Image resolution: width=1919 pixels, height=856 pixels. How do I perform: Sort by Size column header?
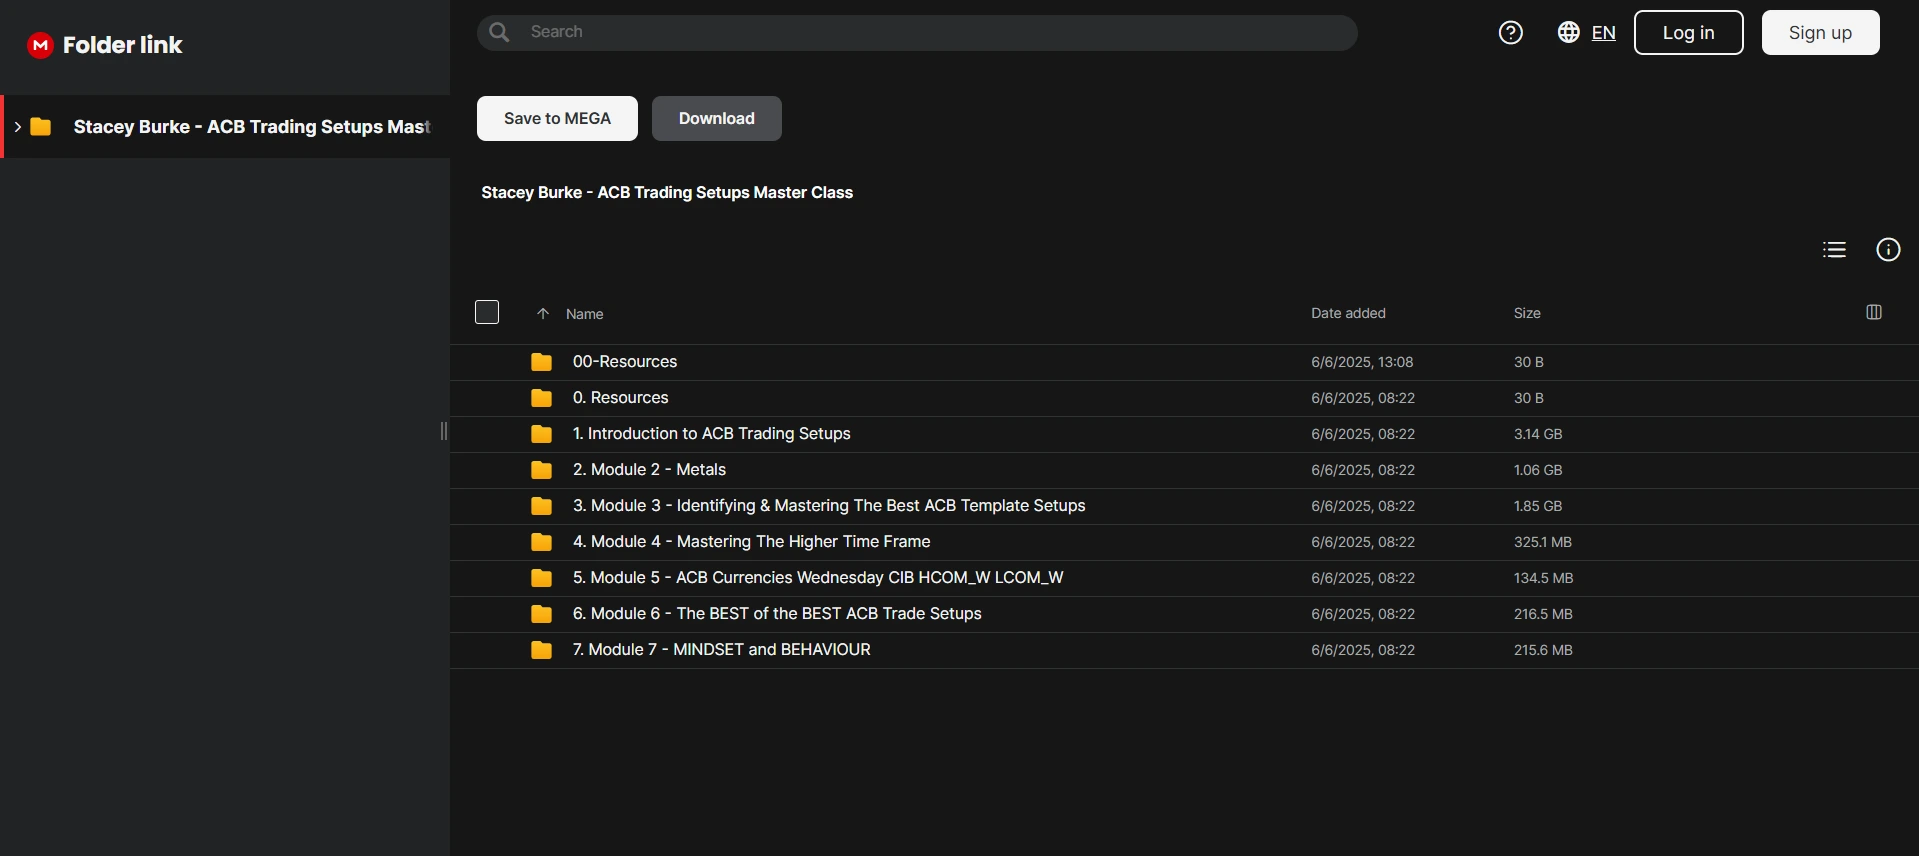click(1527, 313)
